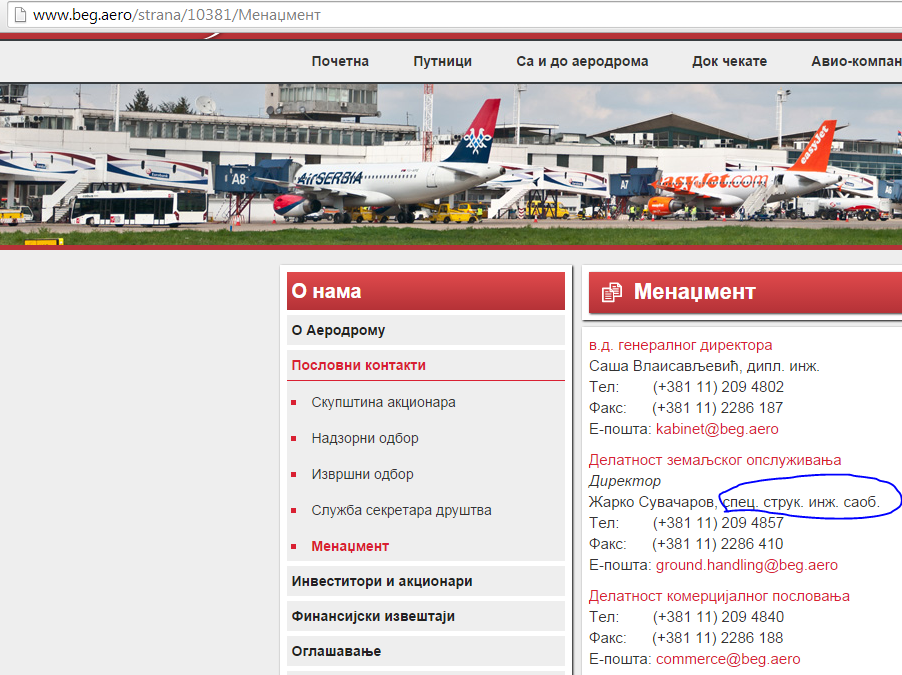Select the Менаџмент sidebar link
This screenshot has width=902, height=675.
[x=350, y=546]
